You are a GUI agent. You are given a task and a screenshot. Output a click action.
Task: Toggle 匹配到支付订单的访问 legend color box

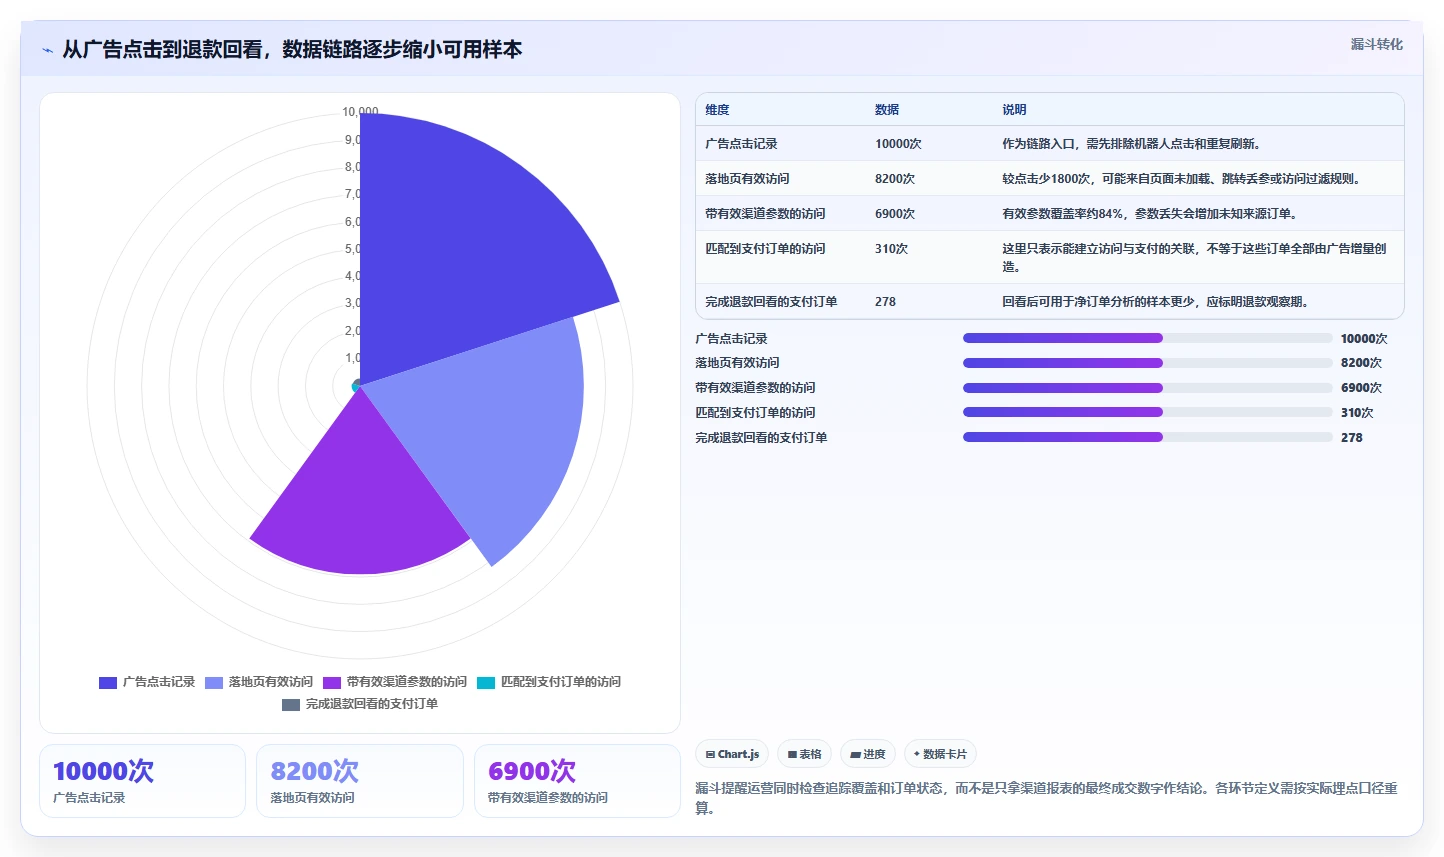(486, 682)
